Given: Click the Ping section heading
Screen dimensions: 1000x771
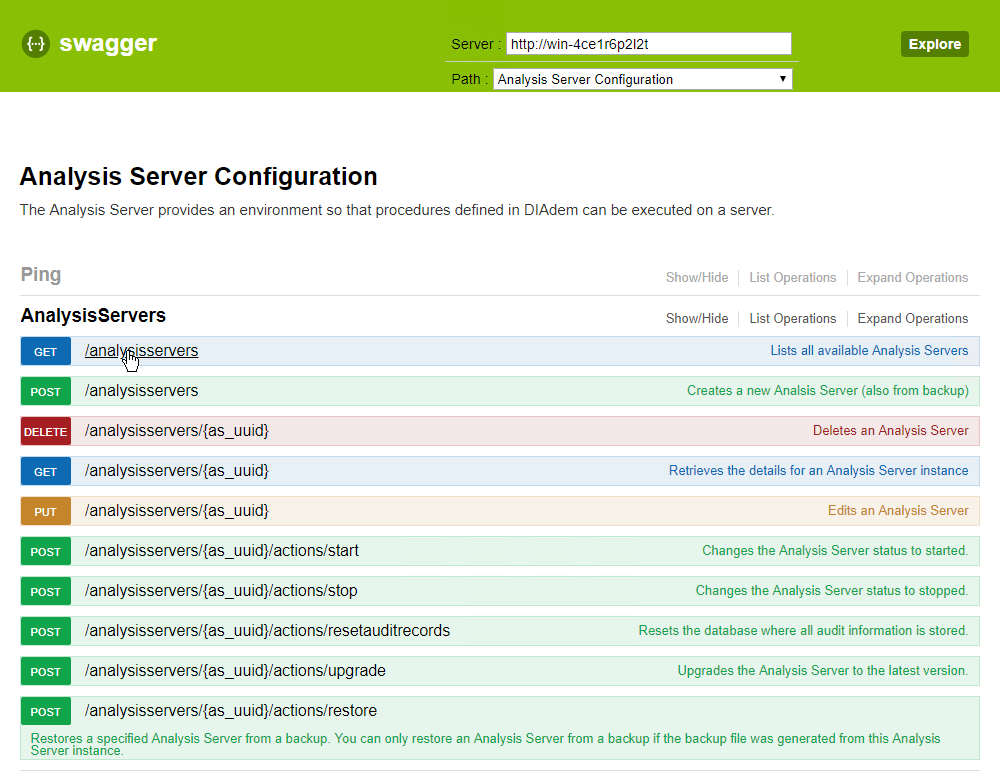Looking at the screenshot, I should click(41, 275).
